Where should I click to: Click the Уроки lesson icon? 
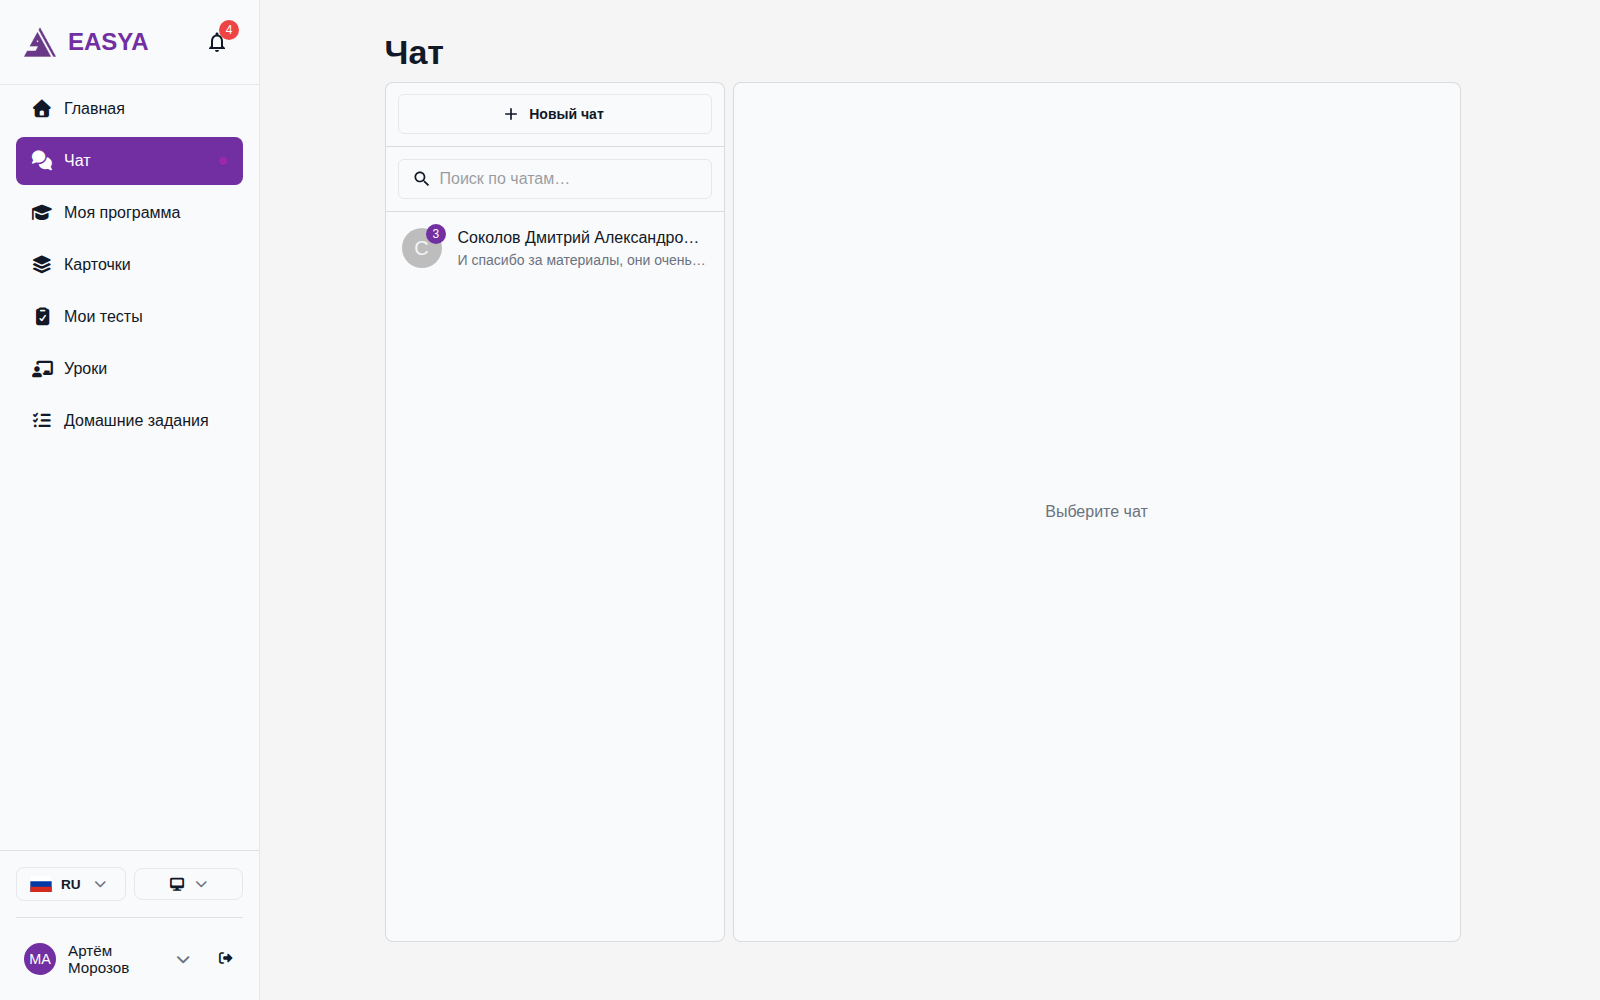[x=42, y=369]
